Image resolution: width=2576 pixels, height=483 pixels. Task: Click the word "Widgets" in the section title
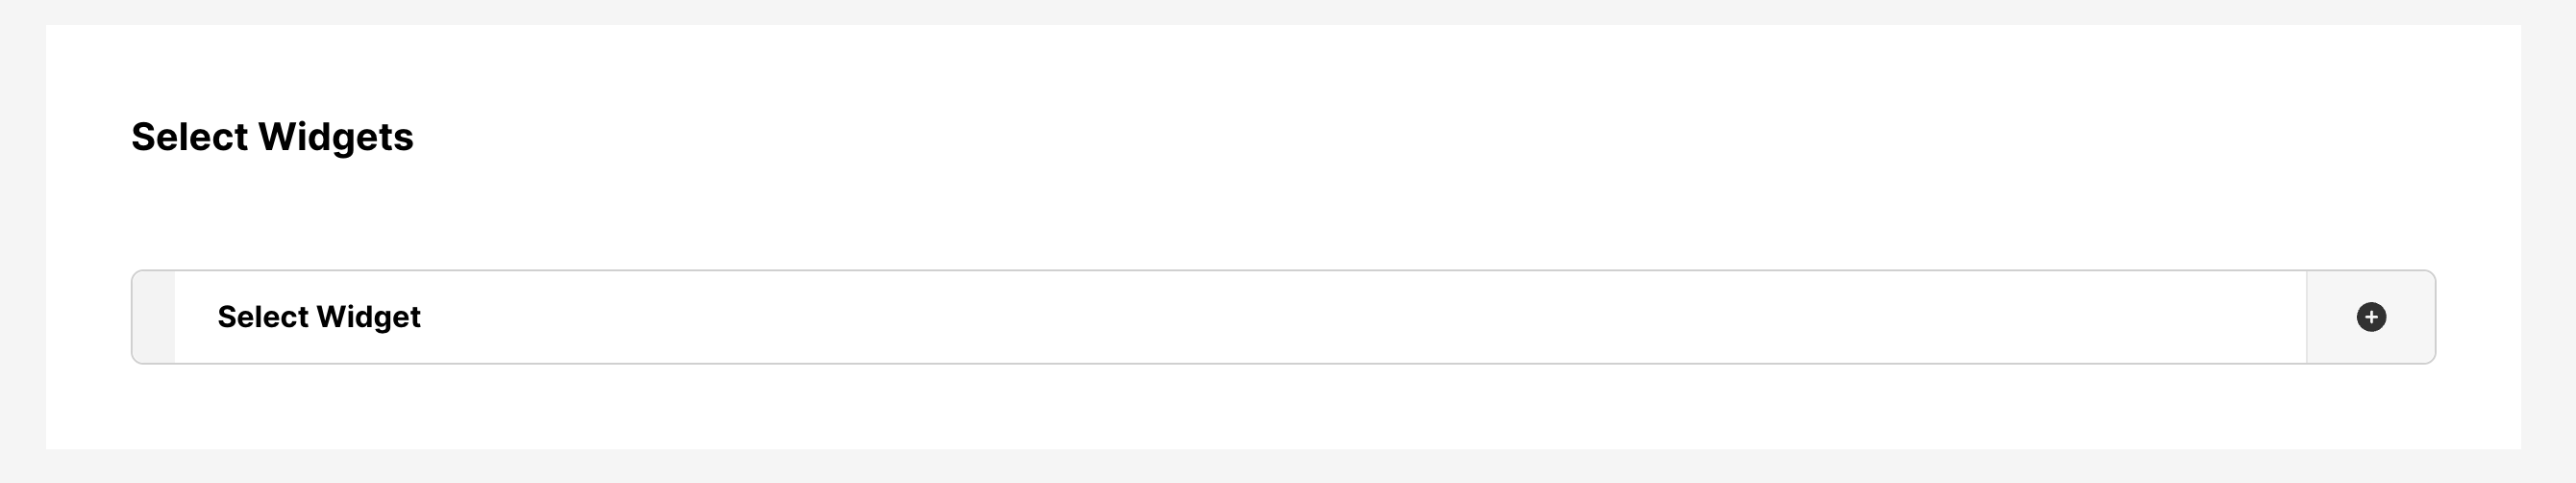point(335,137)
